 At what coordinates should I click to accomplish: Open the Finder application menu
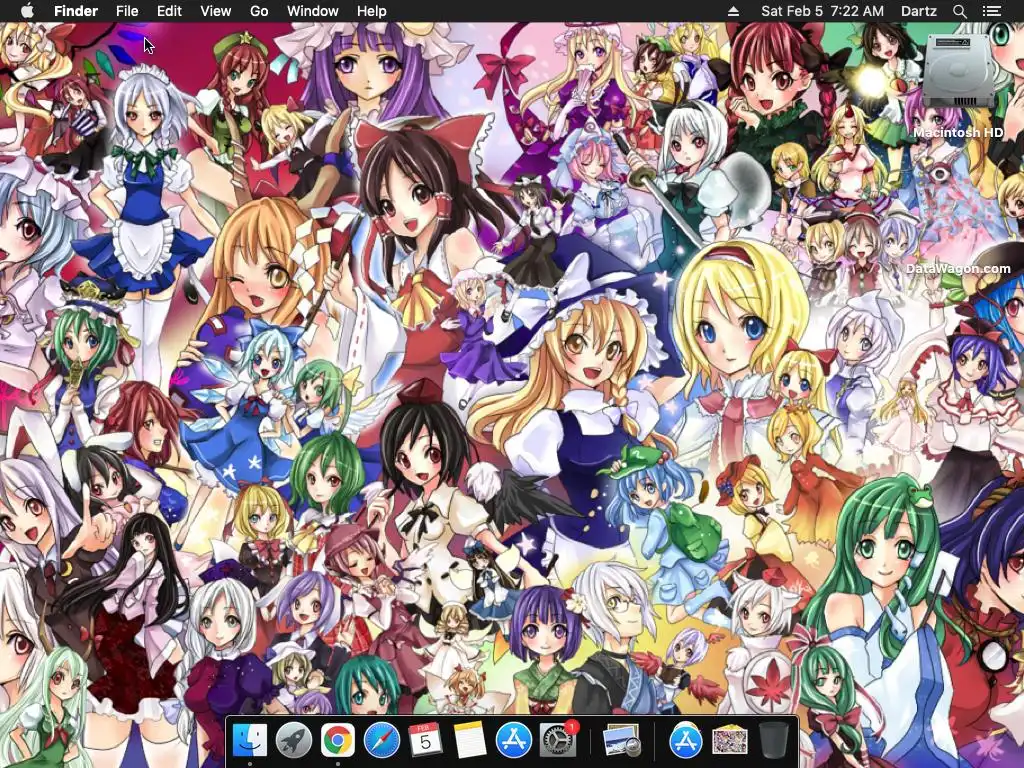pos(76,11)
